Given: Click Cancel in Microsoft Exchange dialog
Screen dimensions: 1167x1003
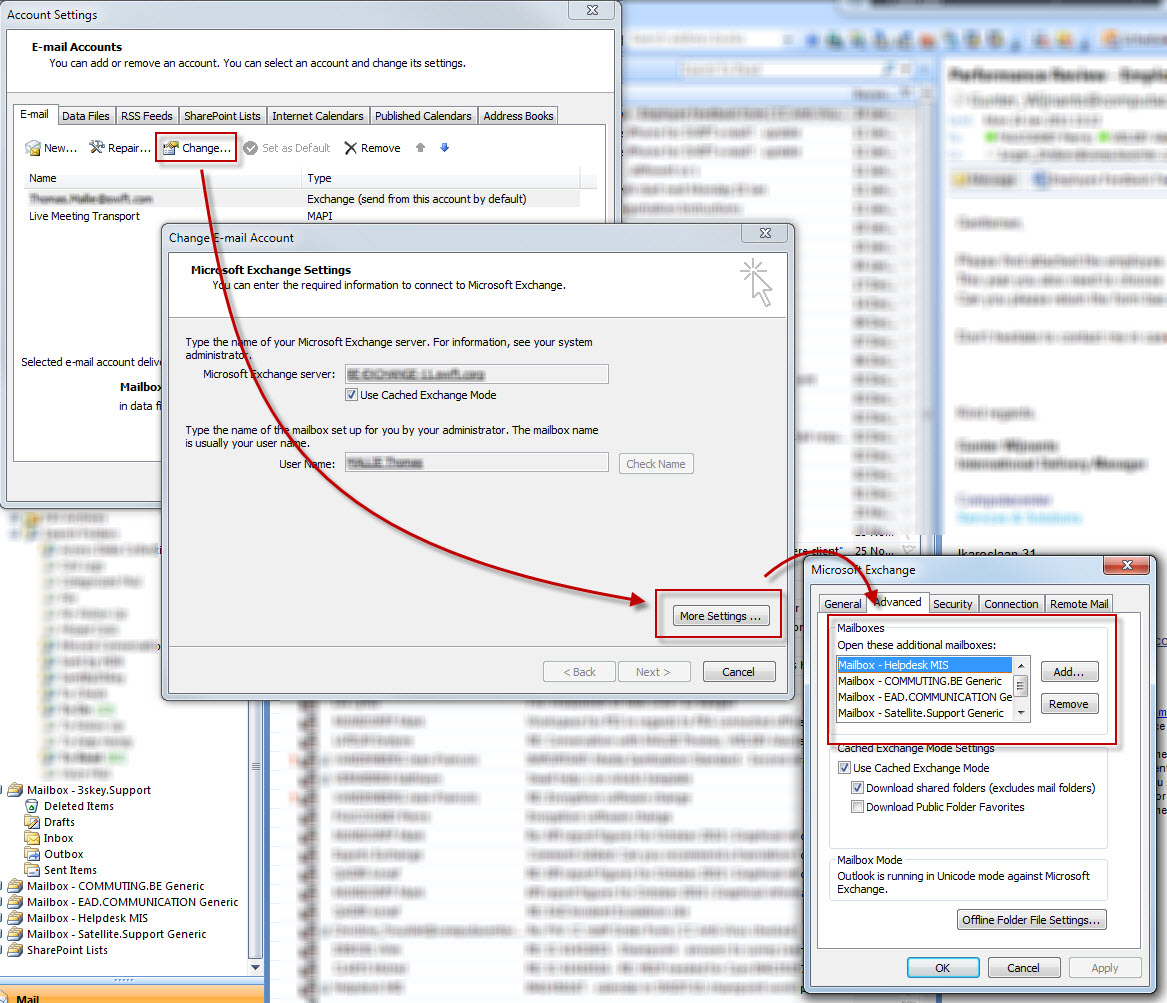Looking at the screenshot, I should (1023, 967).
